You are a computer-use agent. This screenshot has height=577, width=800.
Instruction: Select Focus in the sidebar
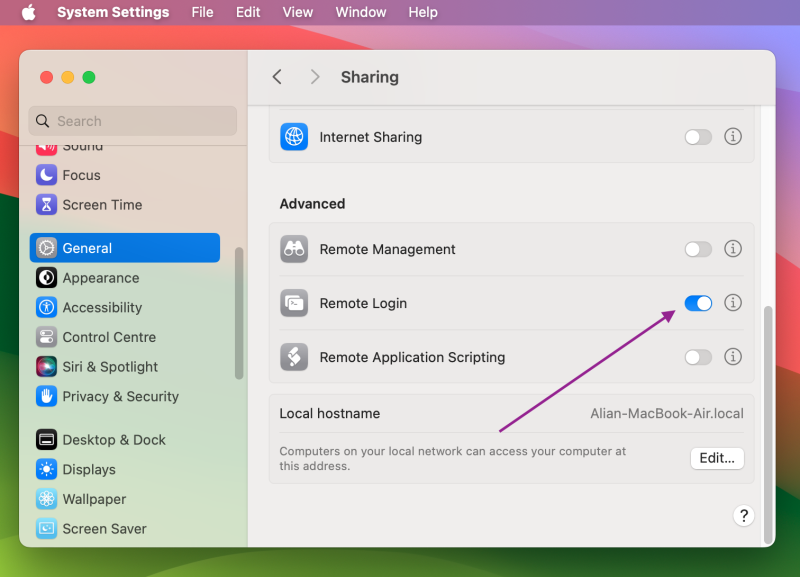(125, 175)
